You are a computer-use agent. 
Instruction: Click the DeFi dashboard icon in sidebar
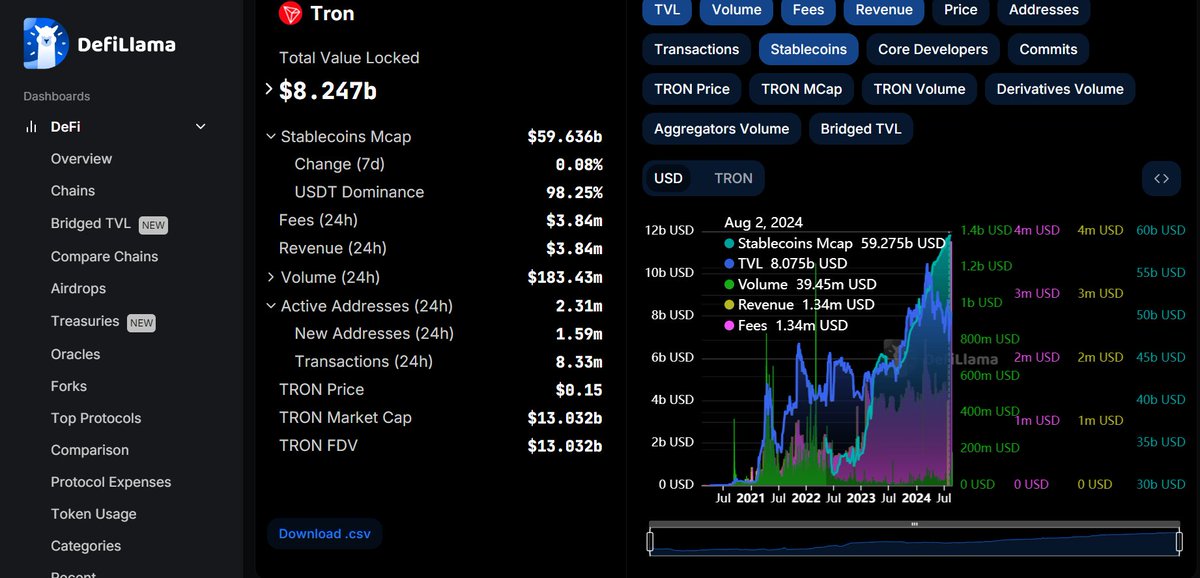31,127
